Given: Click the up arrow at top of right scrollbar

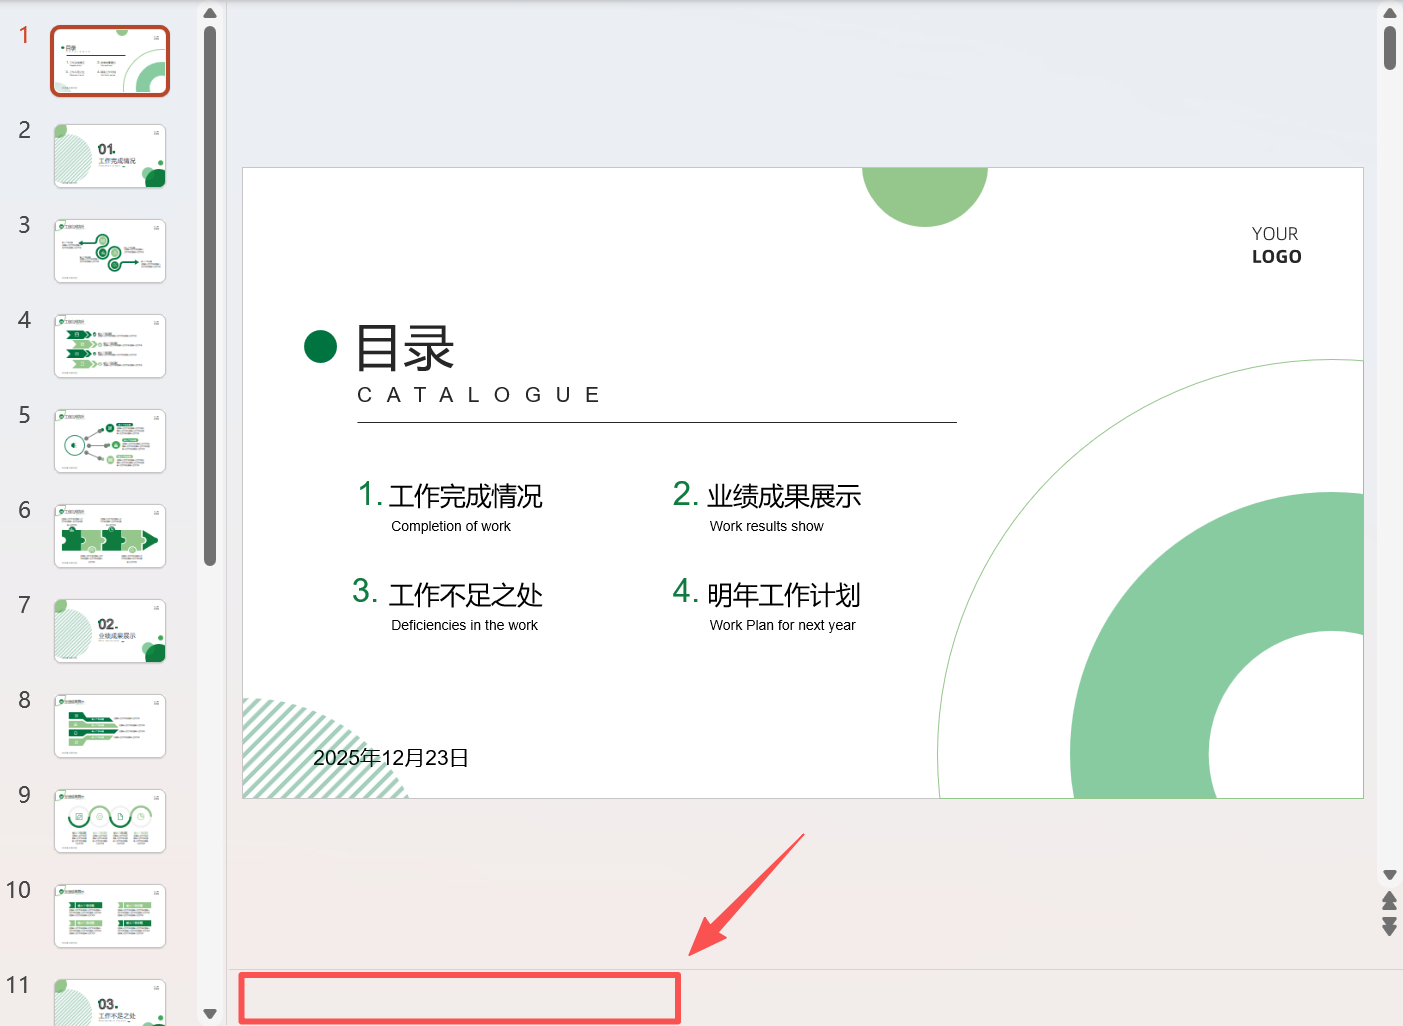Looking at the screenshot, I should click(x=1390, y=12).
